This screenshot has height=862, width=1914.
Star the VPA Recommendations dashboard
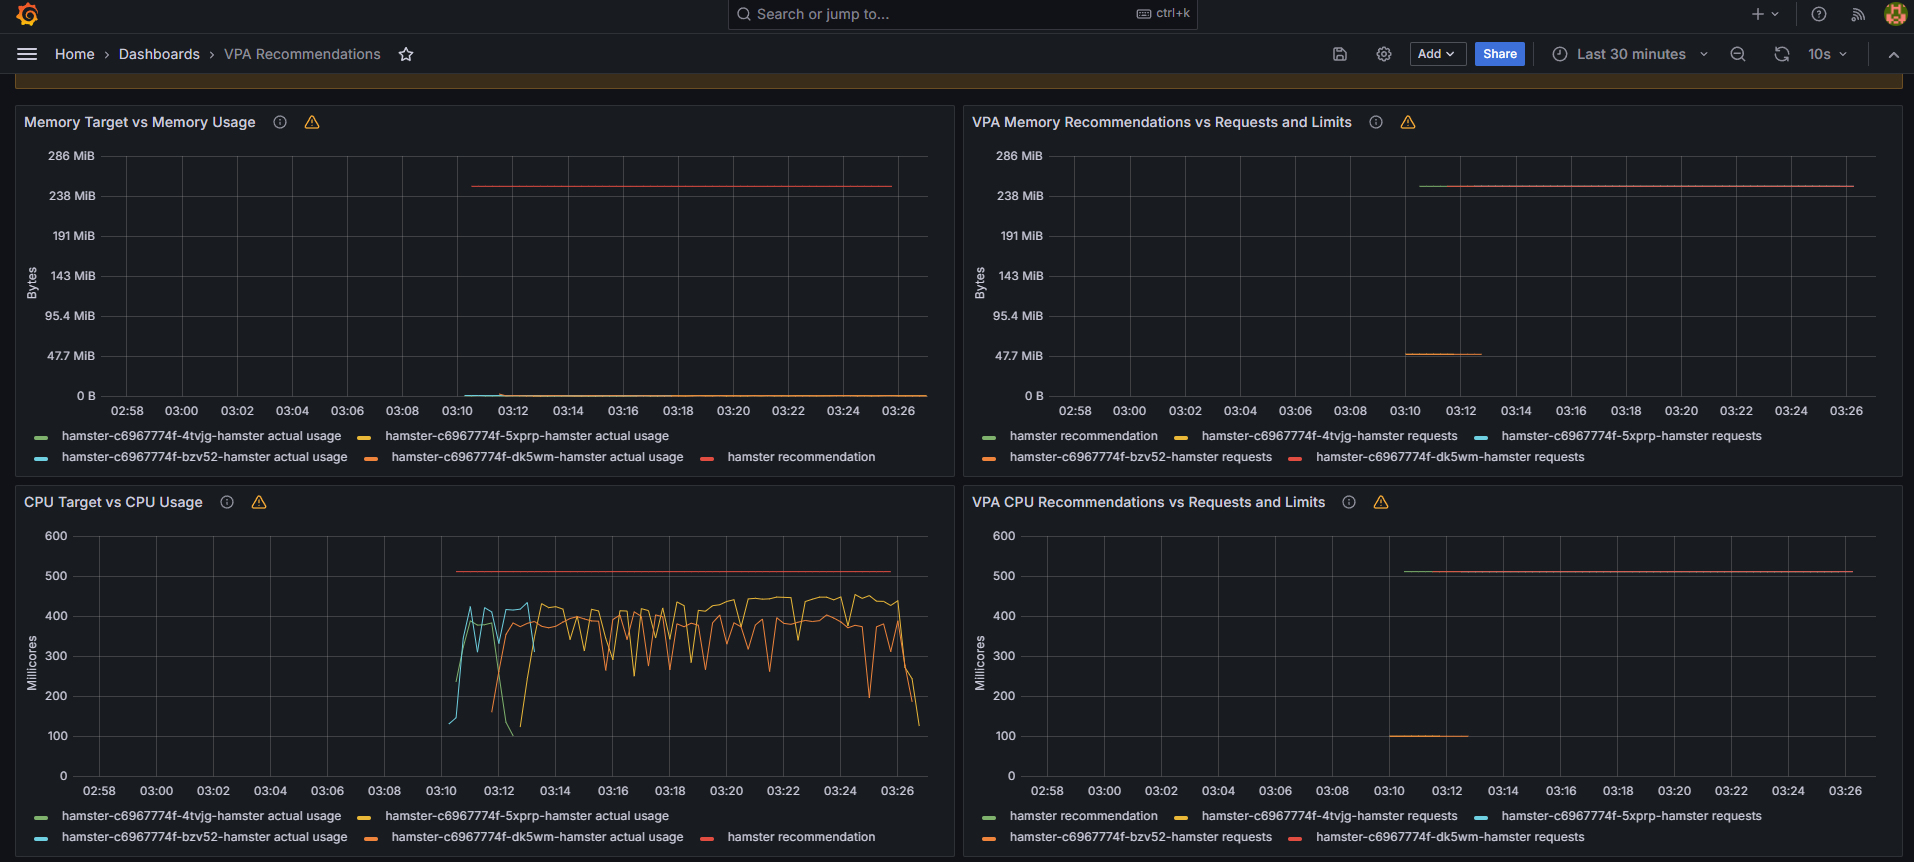406,54
